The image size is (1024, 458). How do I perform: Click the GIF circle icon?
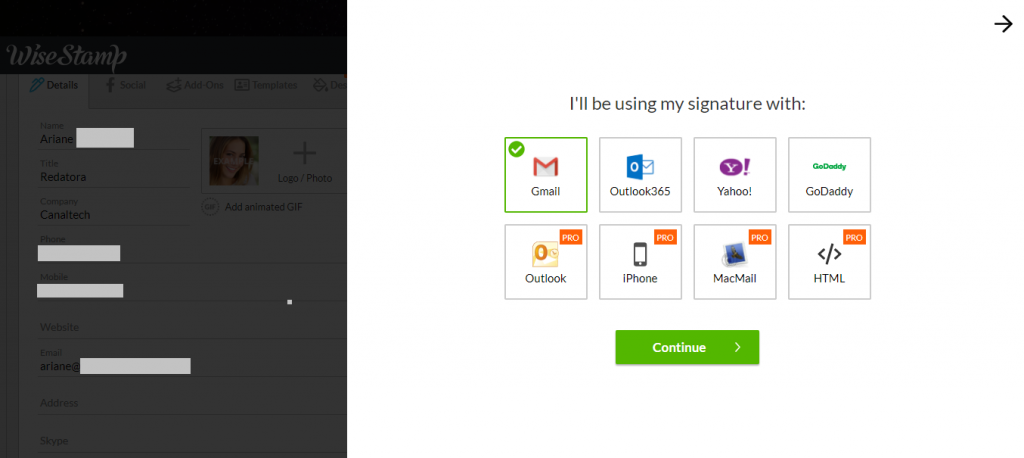210,207
